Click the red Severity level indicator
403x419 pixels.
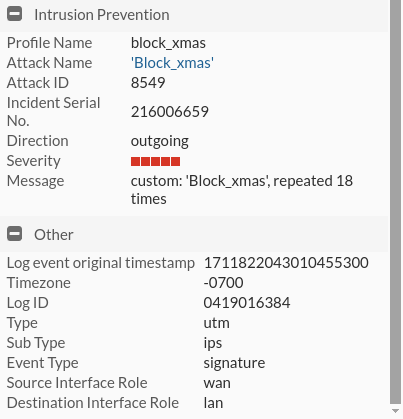[155, 162]
